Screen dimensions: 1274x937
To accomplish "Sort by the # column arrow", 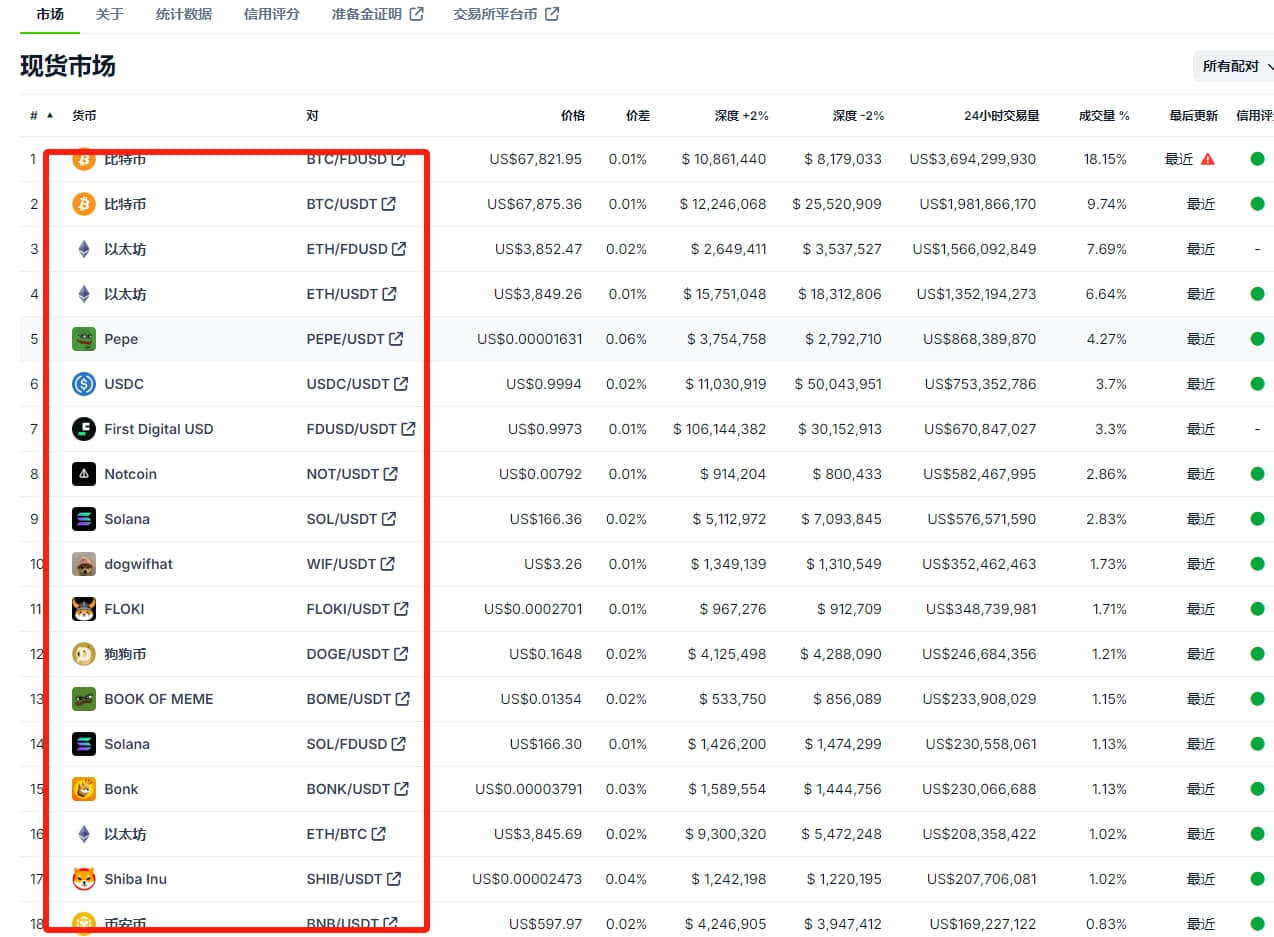I will pyautogui.click(x=51, y=116).
